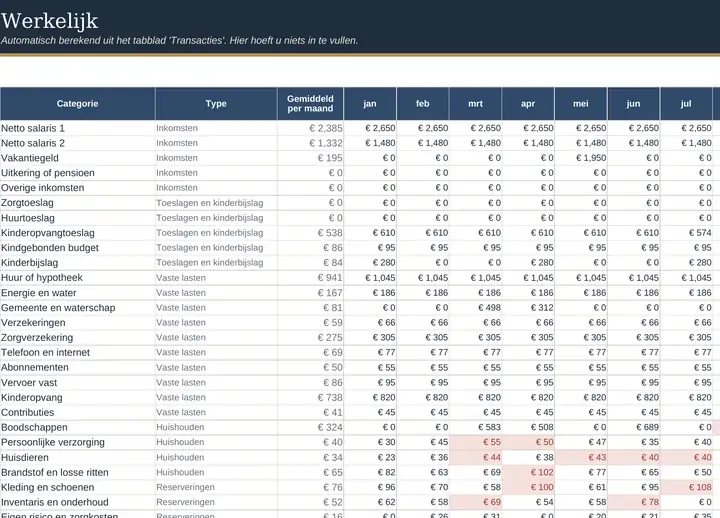Select the Kinderopvangtoeslag category cell
720x518 pixels.
[78, 233]
